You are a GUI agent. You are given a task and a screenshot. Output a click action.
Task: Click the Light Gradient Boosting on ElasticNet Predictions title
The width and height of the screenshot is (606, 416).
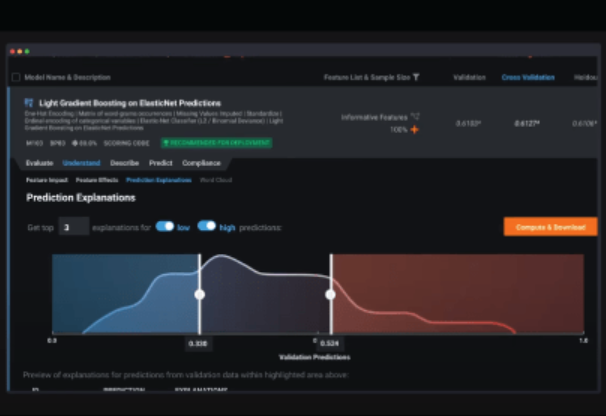coord(130,103)
